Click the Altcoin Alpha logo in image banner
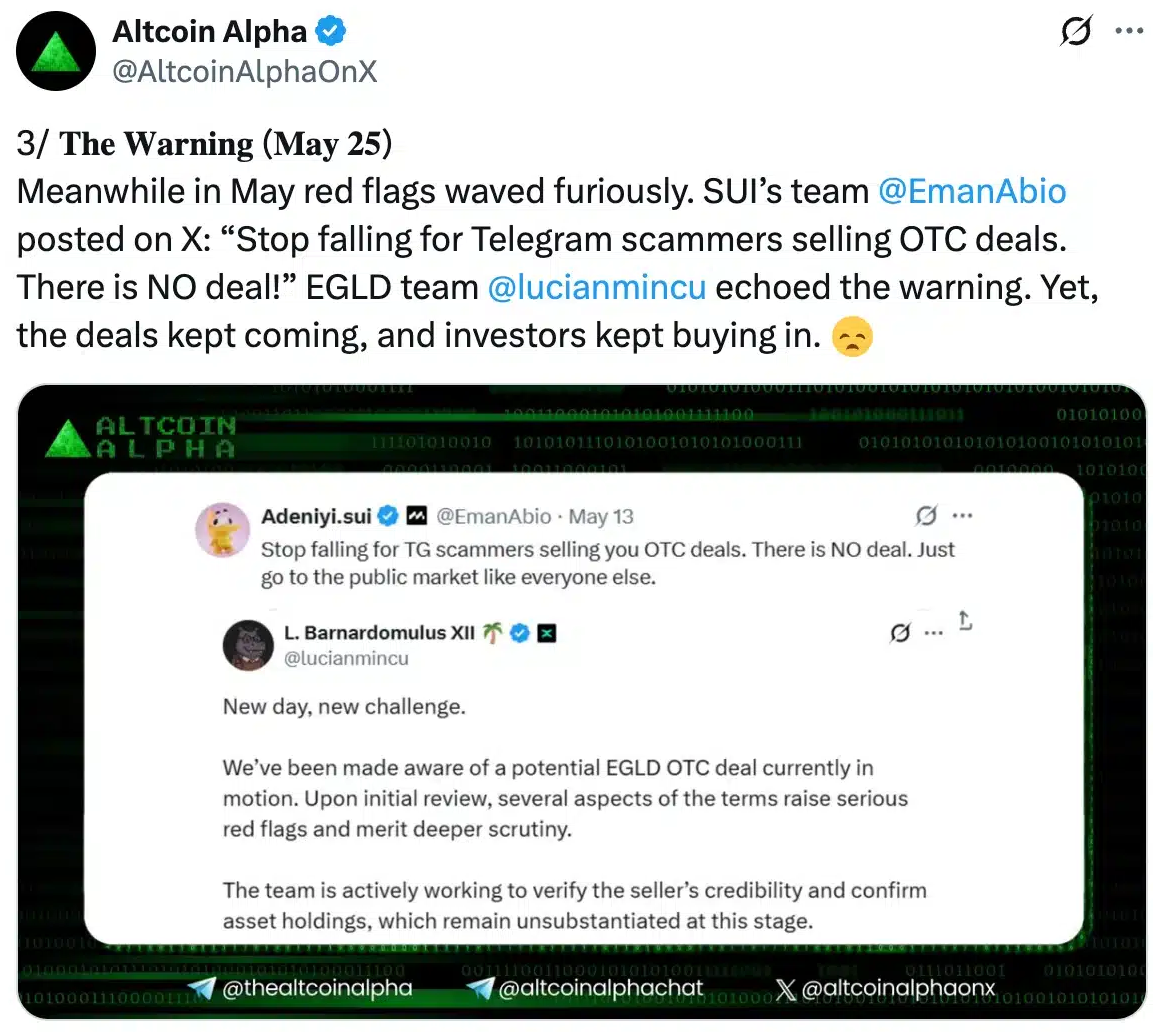The height and width of the screenshot is (1032, 1153). [x=140, y=438]
